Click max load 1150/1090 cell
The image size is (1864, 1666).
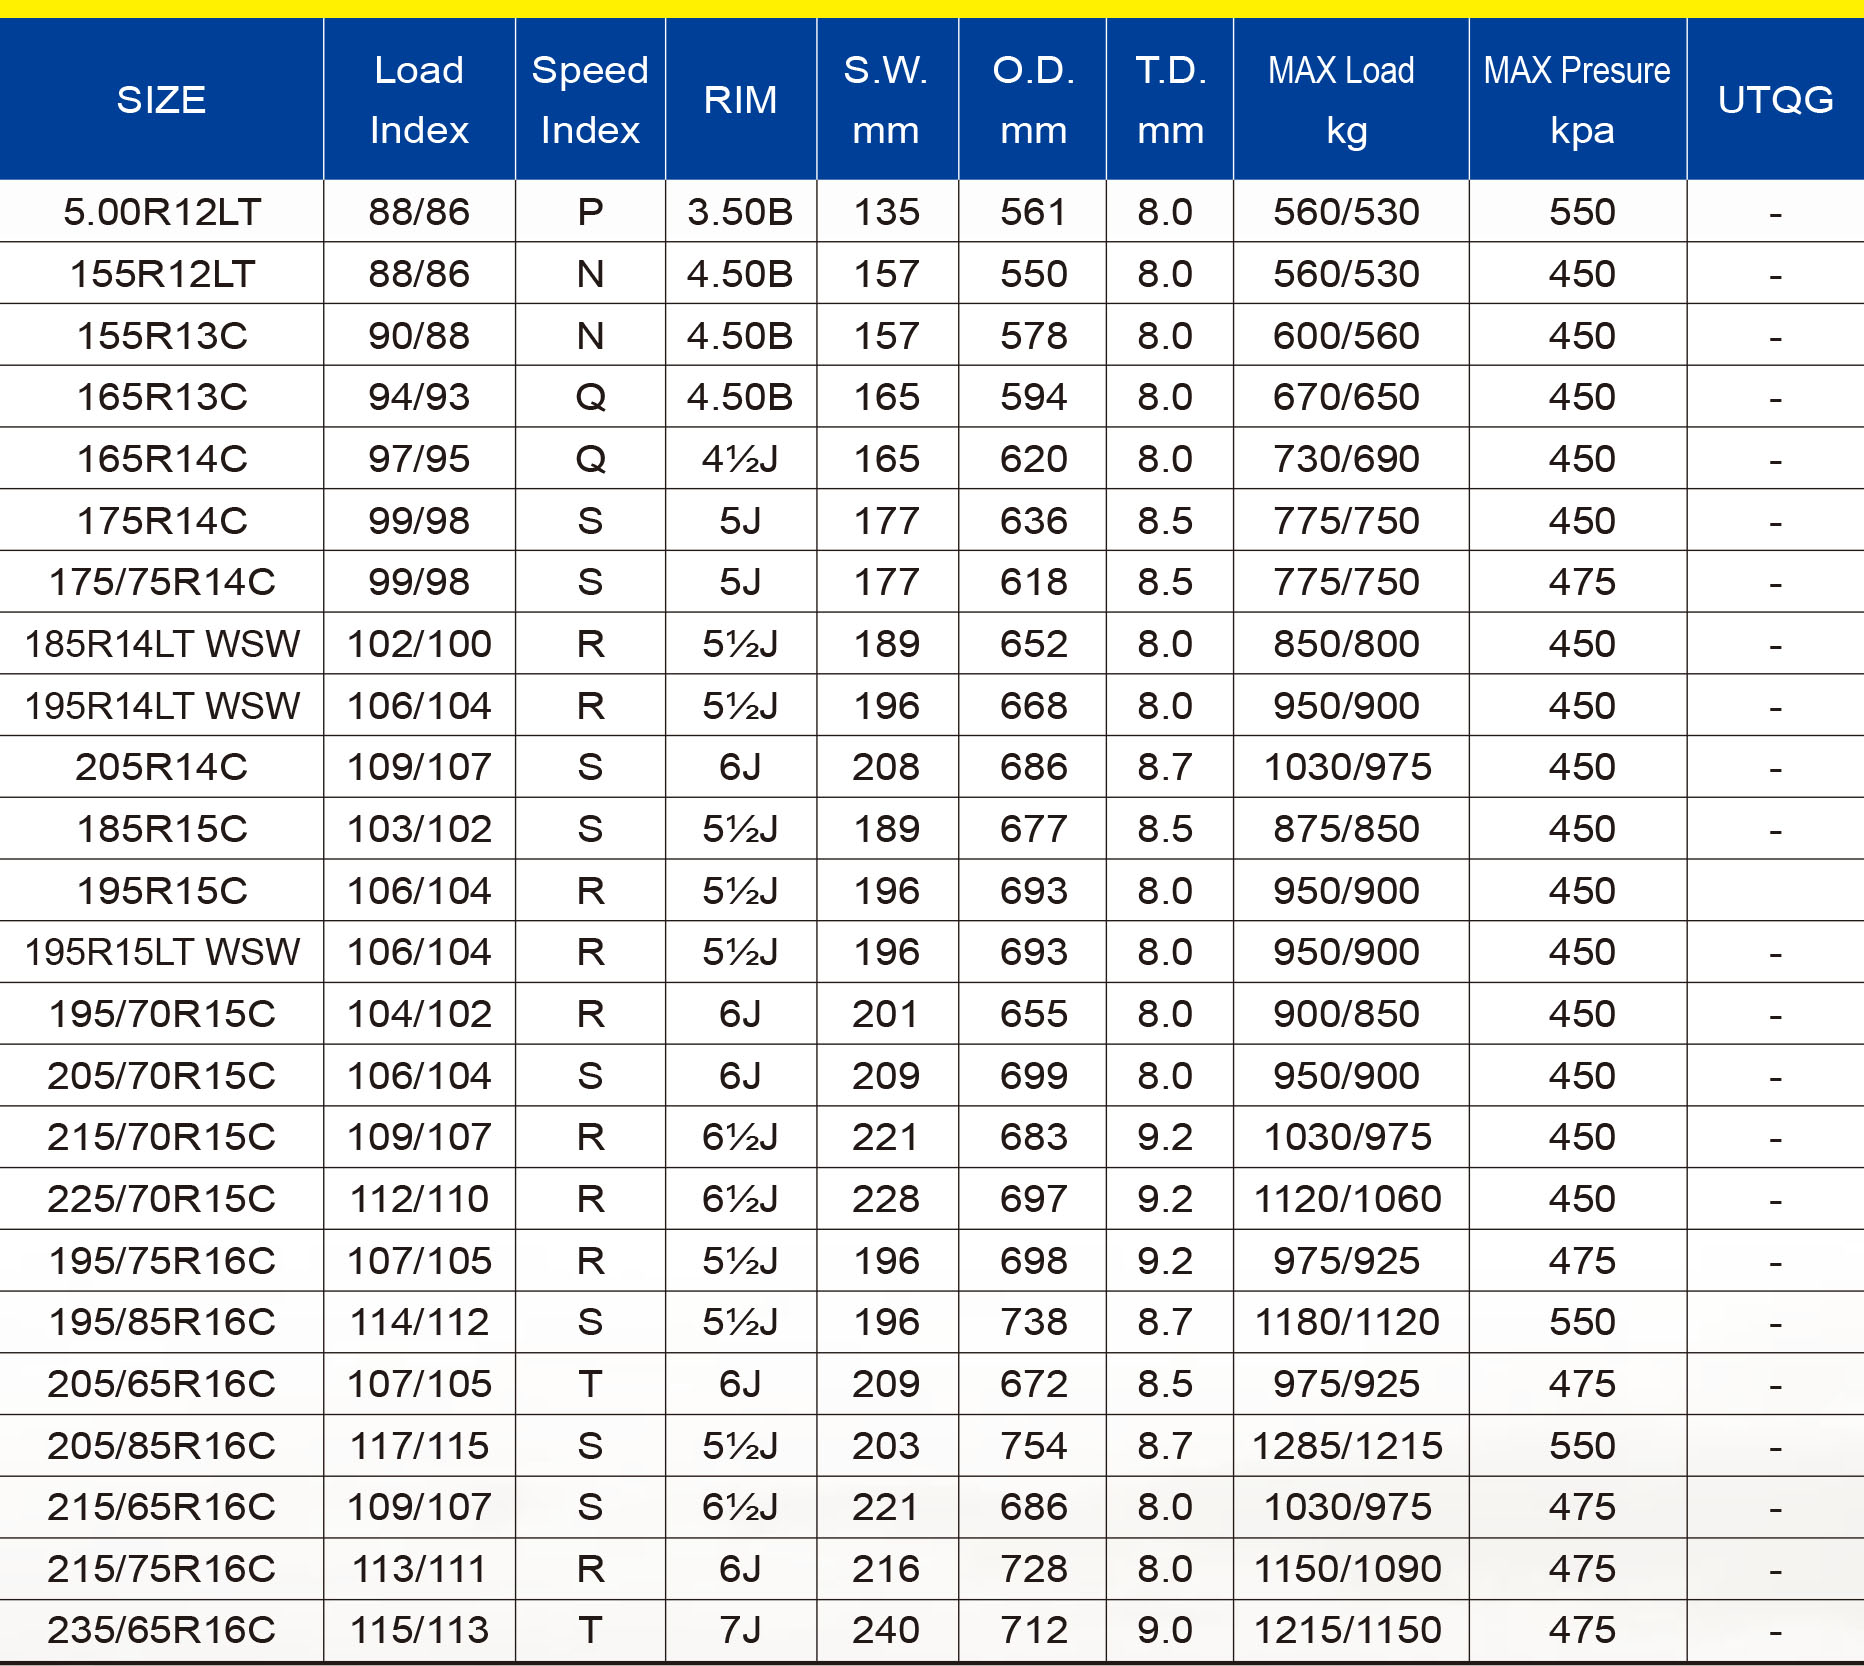1351,1569
